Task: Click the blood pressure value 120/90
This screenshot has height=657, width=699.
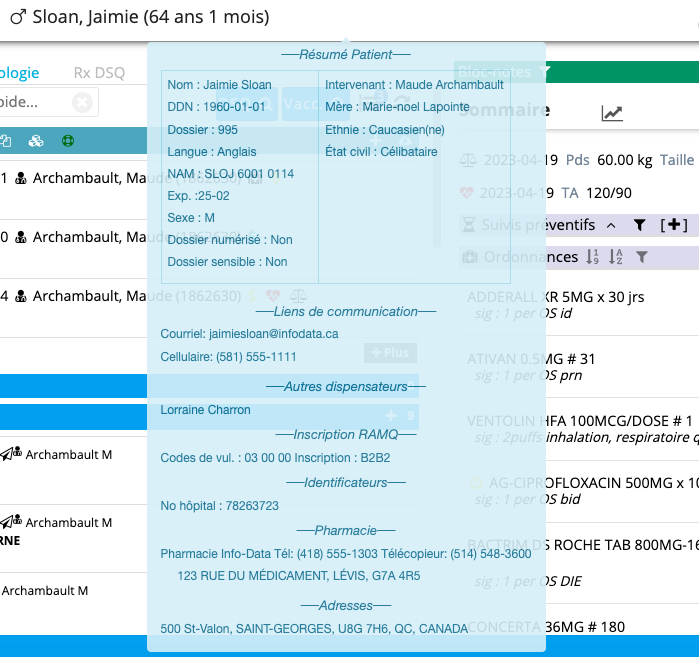Action: tap(609, 193)
